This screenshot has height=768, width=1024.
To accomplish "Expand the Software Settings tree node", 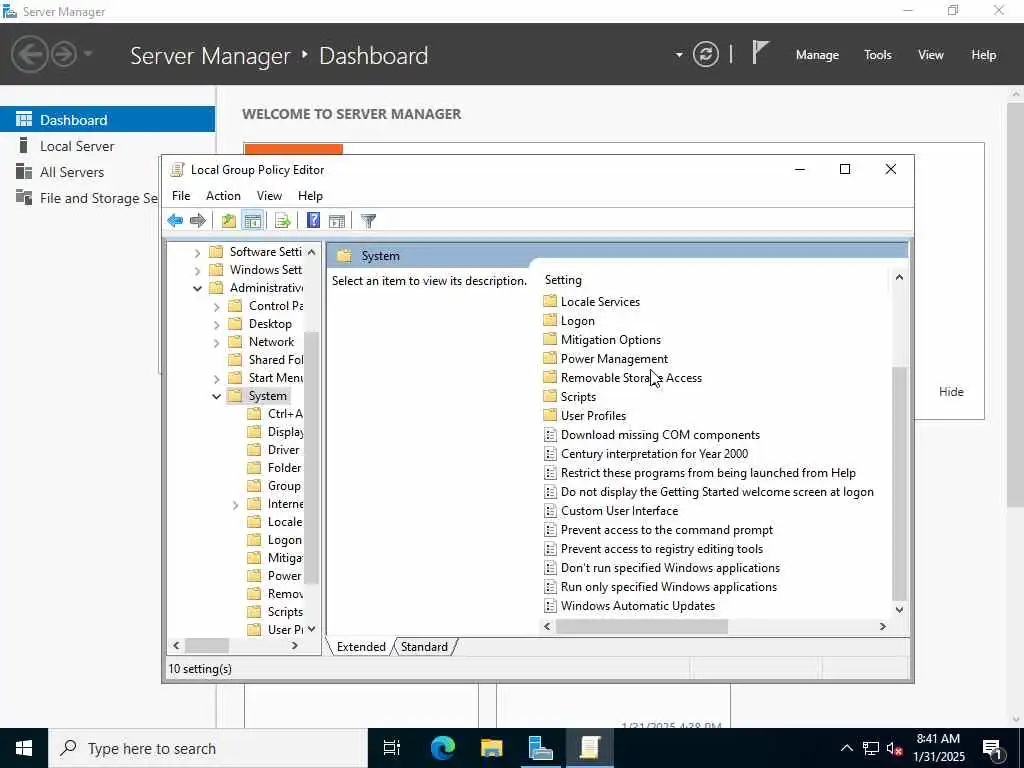I will [x=197, y=252].
